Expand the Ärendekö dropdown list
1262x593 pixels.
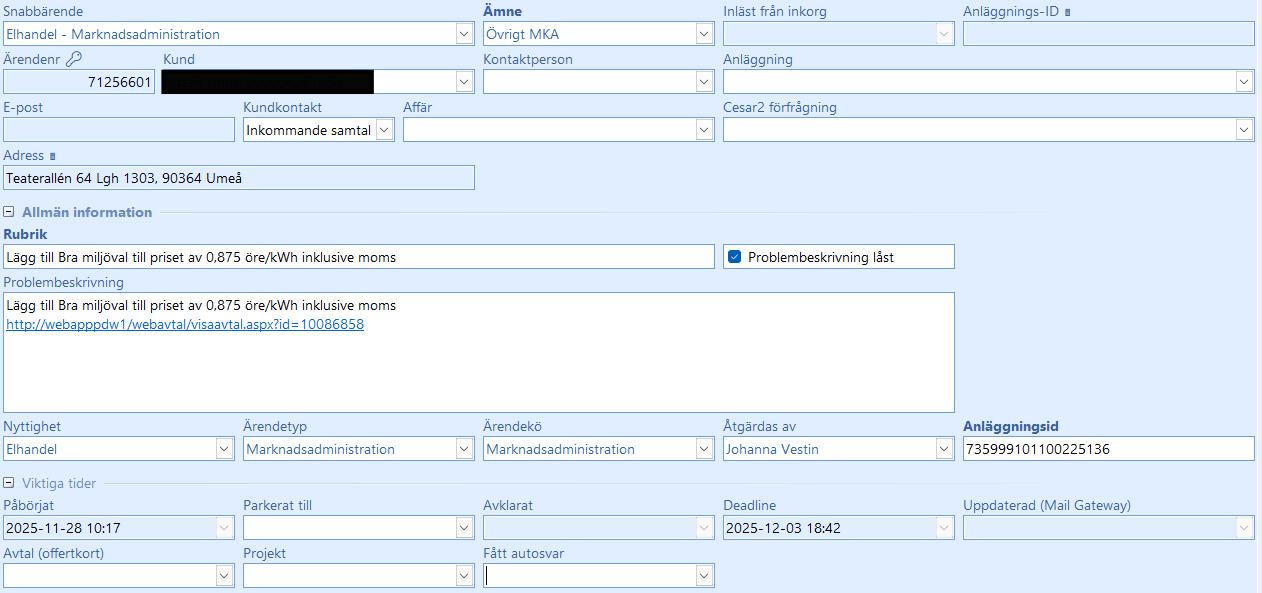pos(704,450)
